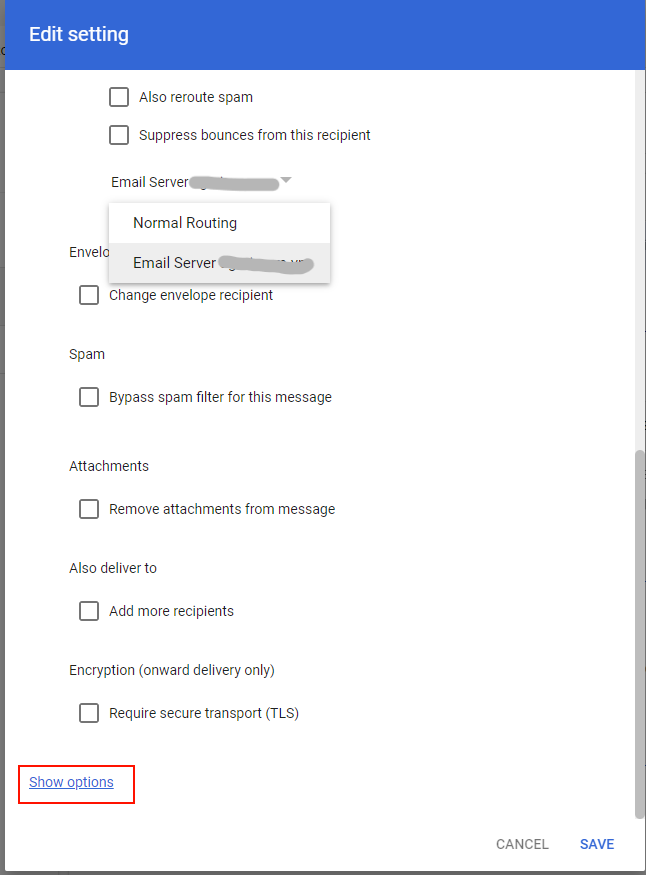Enable Bypass spam filter for this message
646x875 pixels.
tap(89, 397)
